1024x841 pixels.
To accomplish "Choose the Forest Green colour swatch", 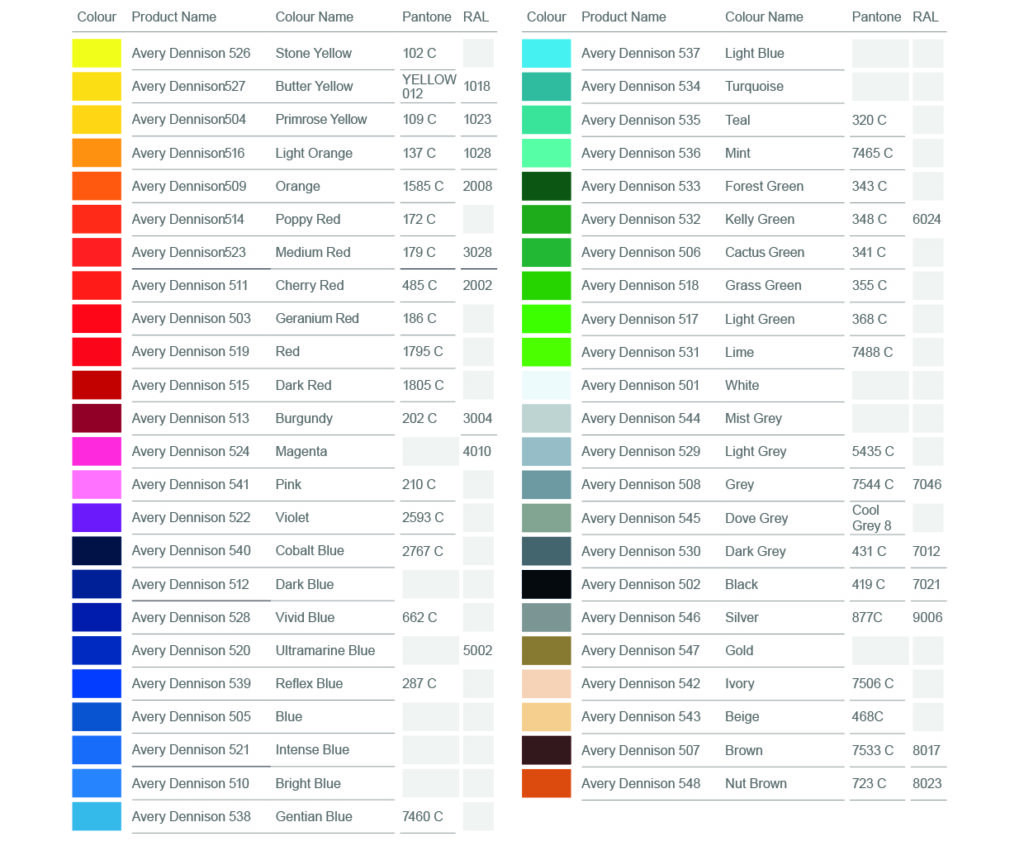I will (x=546, y=186).
